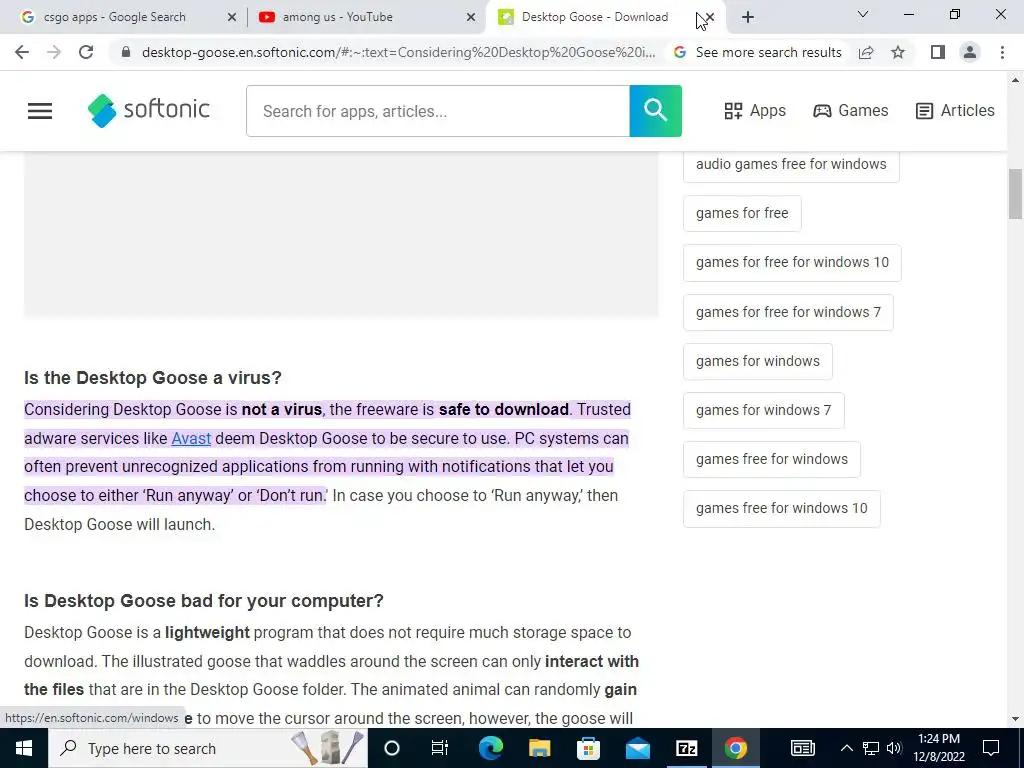
Task: Open 7-Zip from the taskbar
Action: pyautogui.click(x=686, y=748)
